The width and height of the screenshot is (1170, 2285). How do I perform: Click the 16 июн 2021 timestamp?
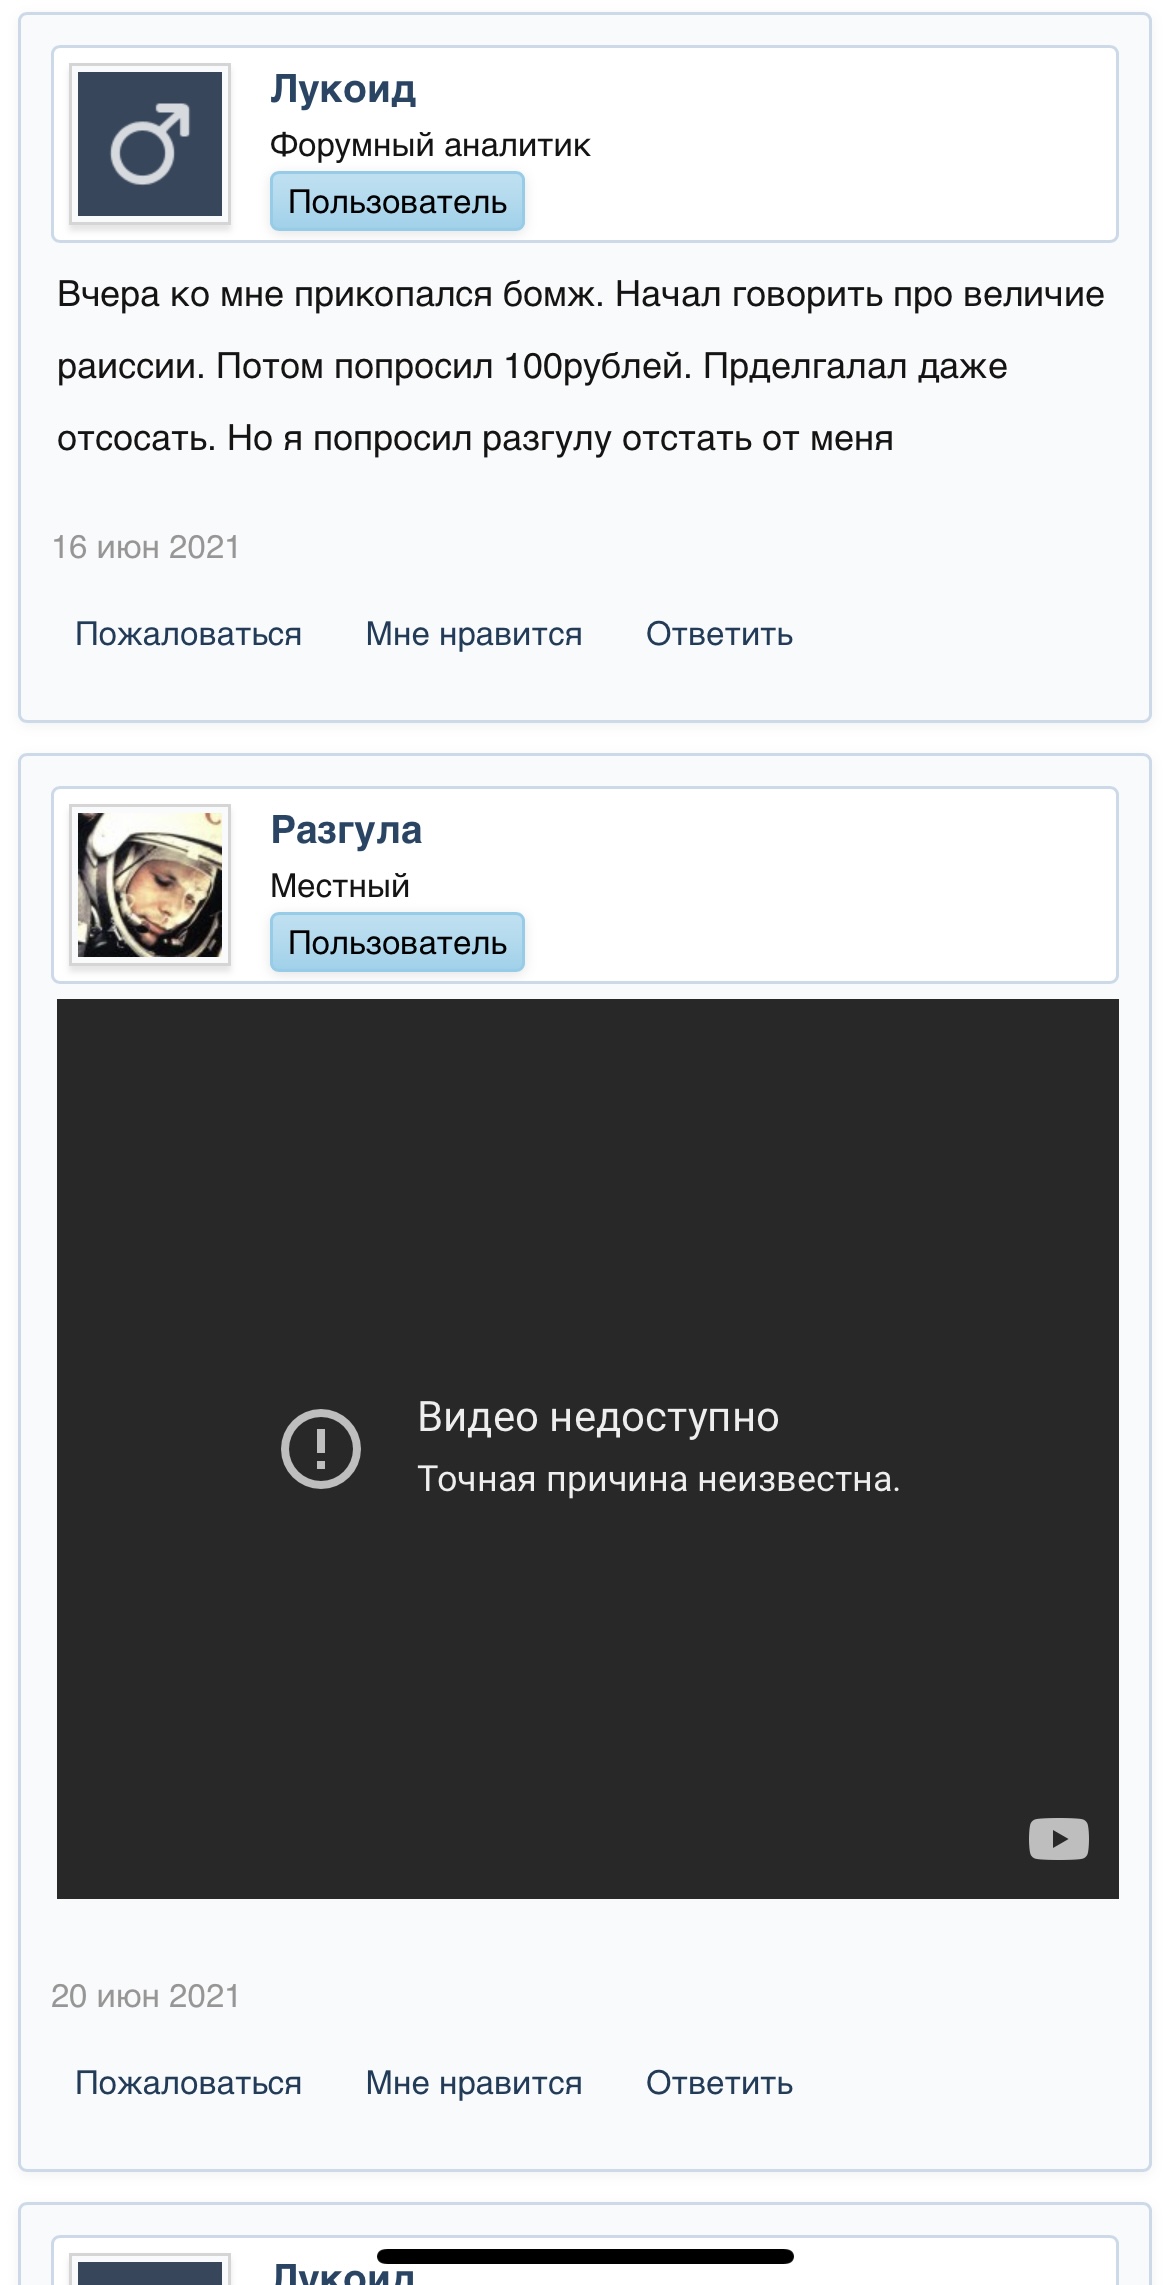pos(146,547)
